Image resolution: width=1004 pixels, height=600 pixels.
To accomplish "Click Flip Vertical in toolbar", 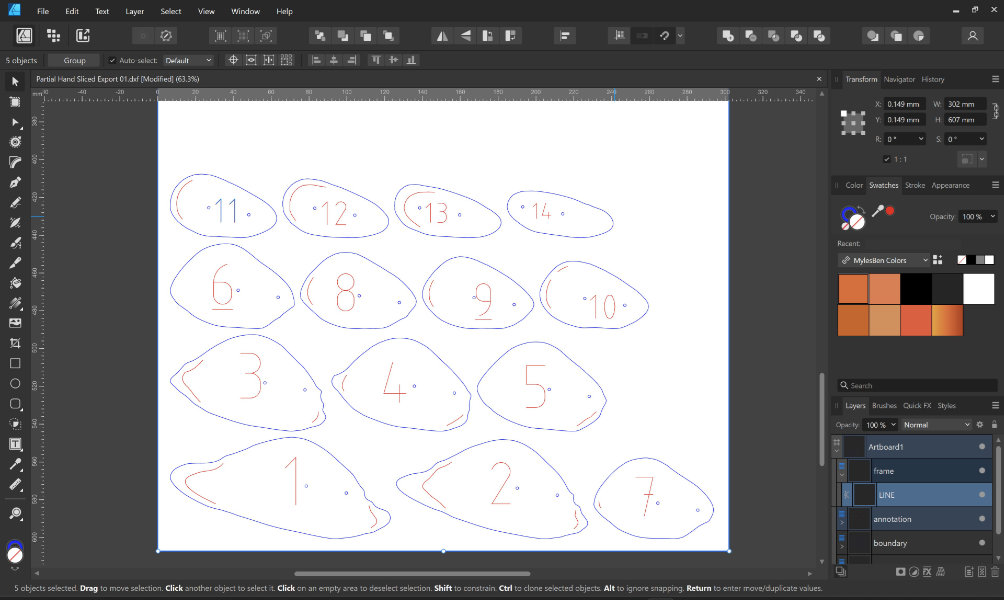I will point(465,36).
